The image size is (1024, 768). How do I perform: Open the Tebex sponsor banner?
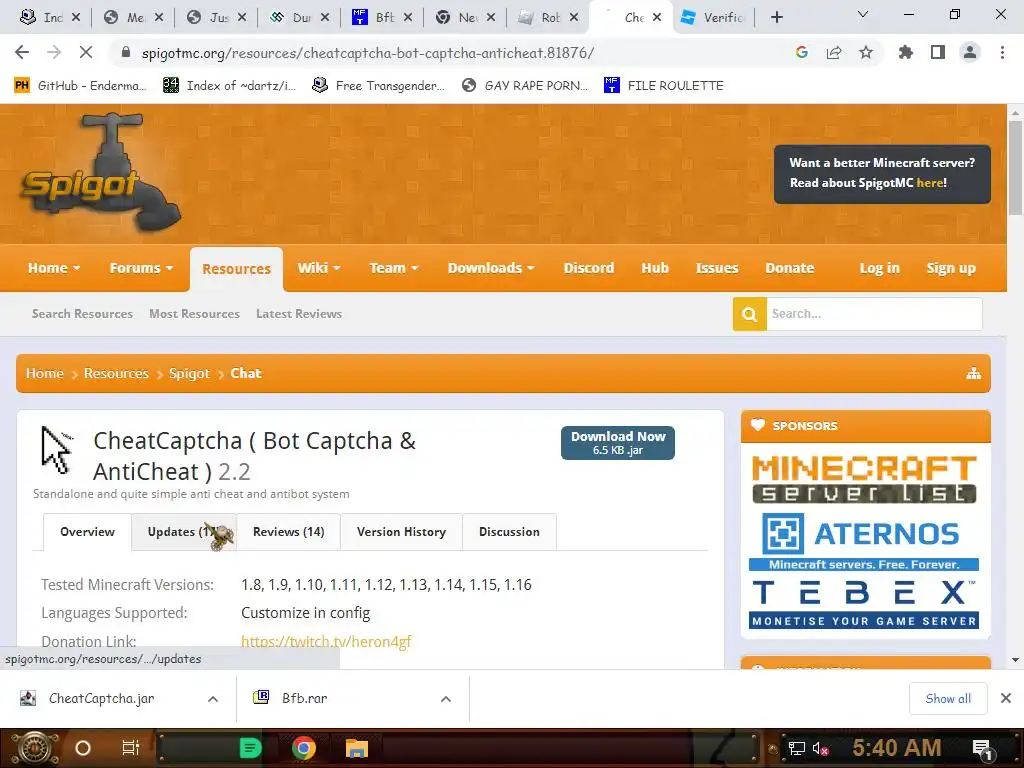[x=863, y=603]
